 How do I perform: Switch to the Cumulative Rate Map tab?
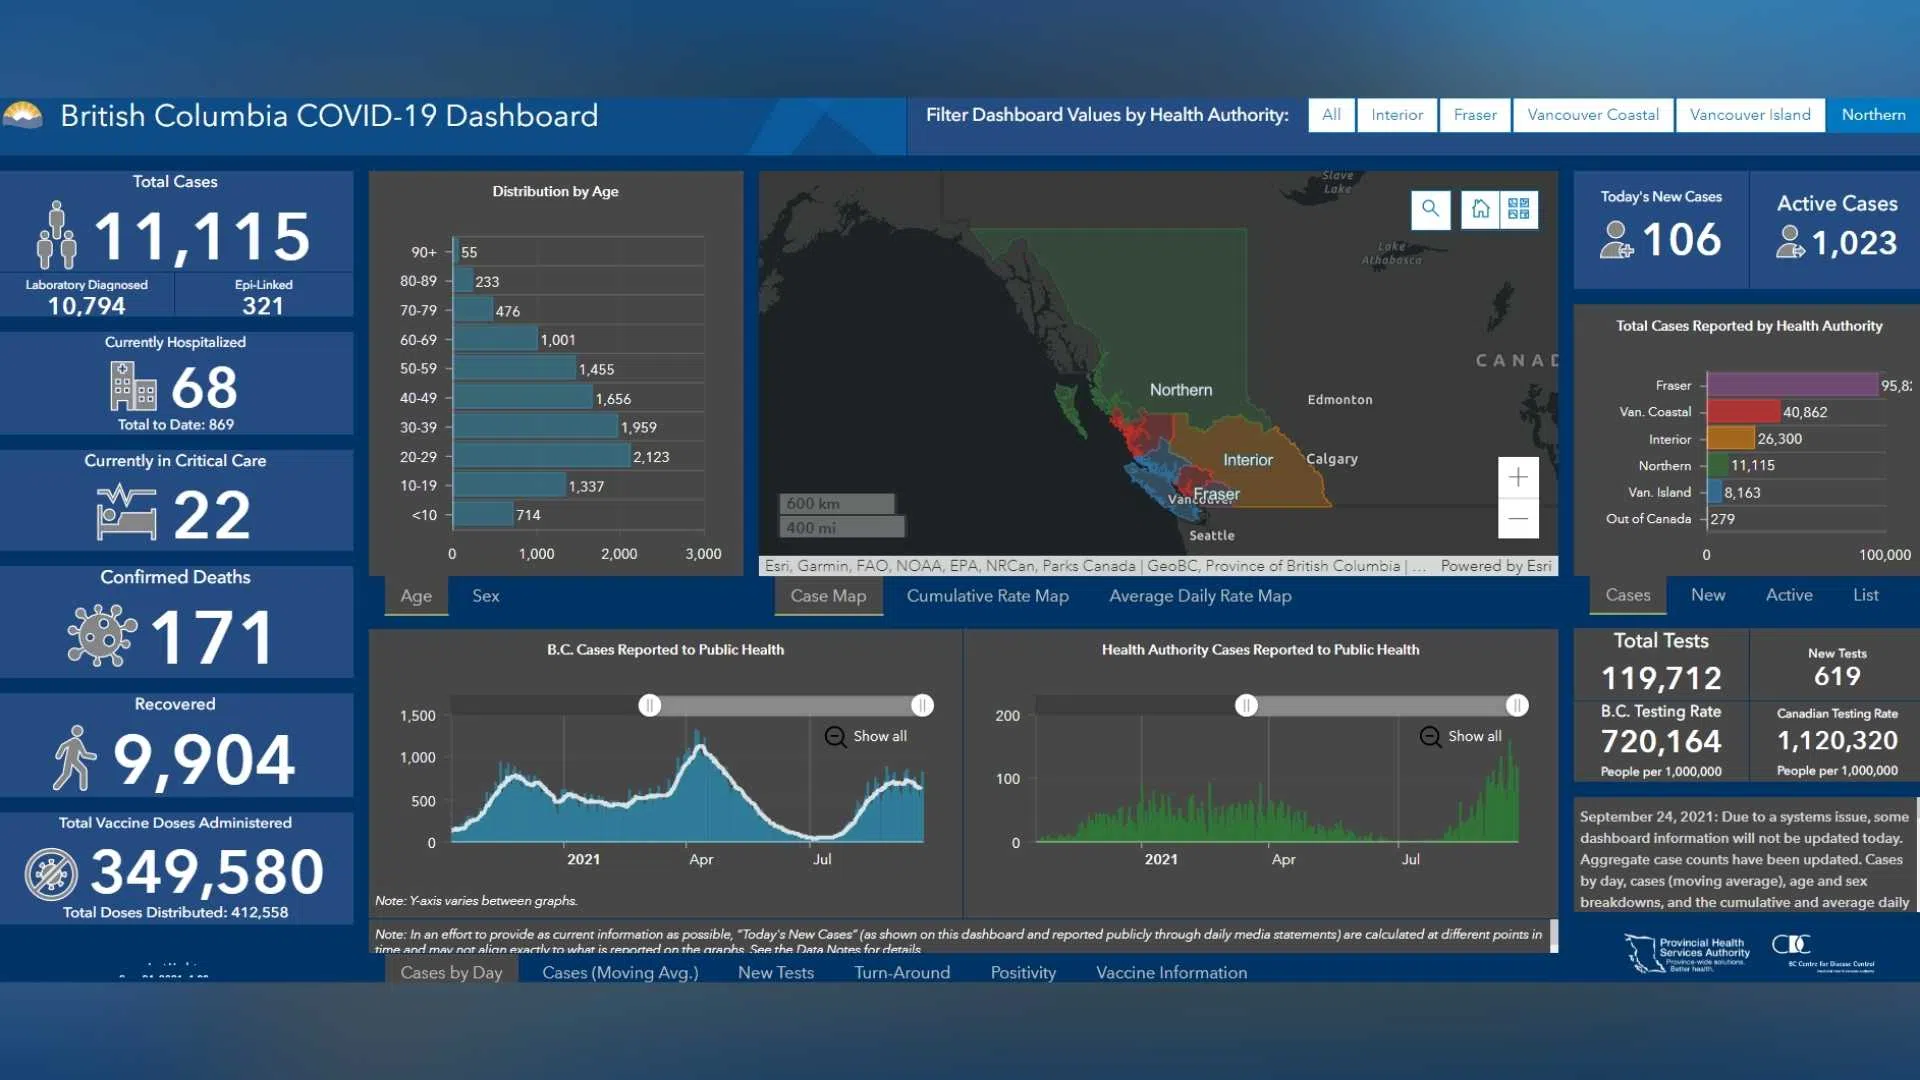coord(988,595)
